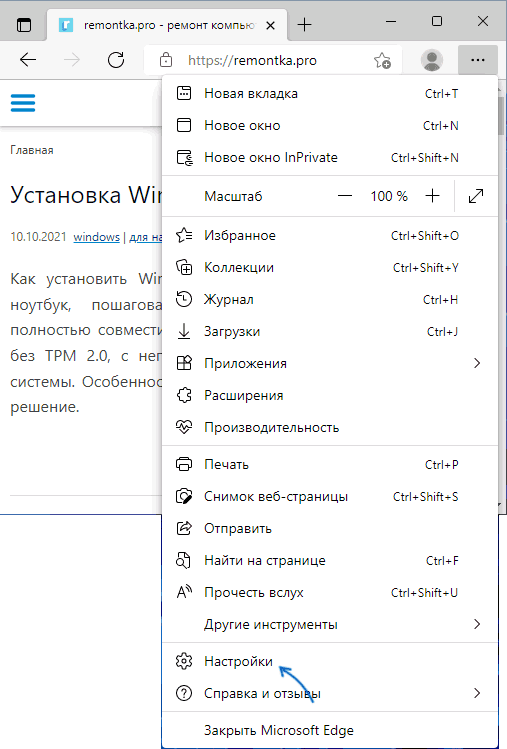Screen dimensions: 507x749
Task: Click the Downloads arrow icon
Action: [184, 332]
